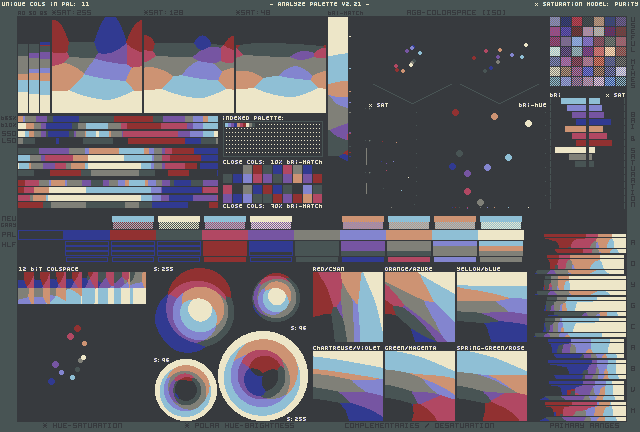Image resolution: width=640 pixels, height=432 pixels.
Task: Click the red dot in bri-hue plot
Action: 456,112
